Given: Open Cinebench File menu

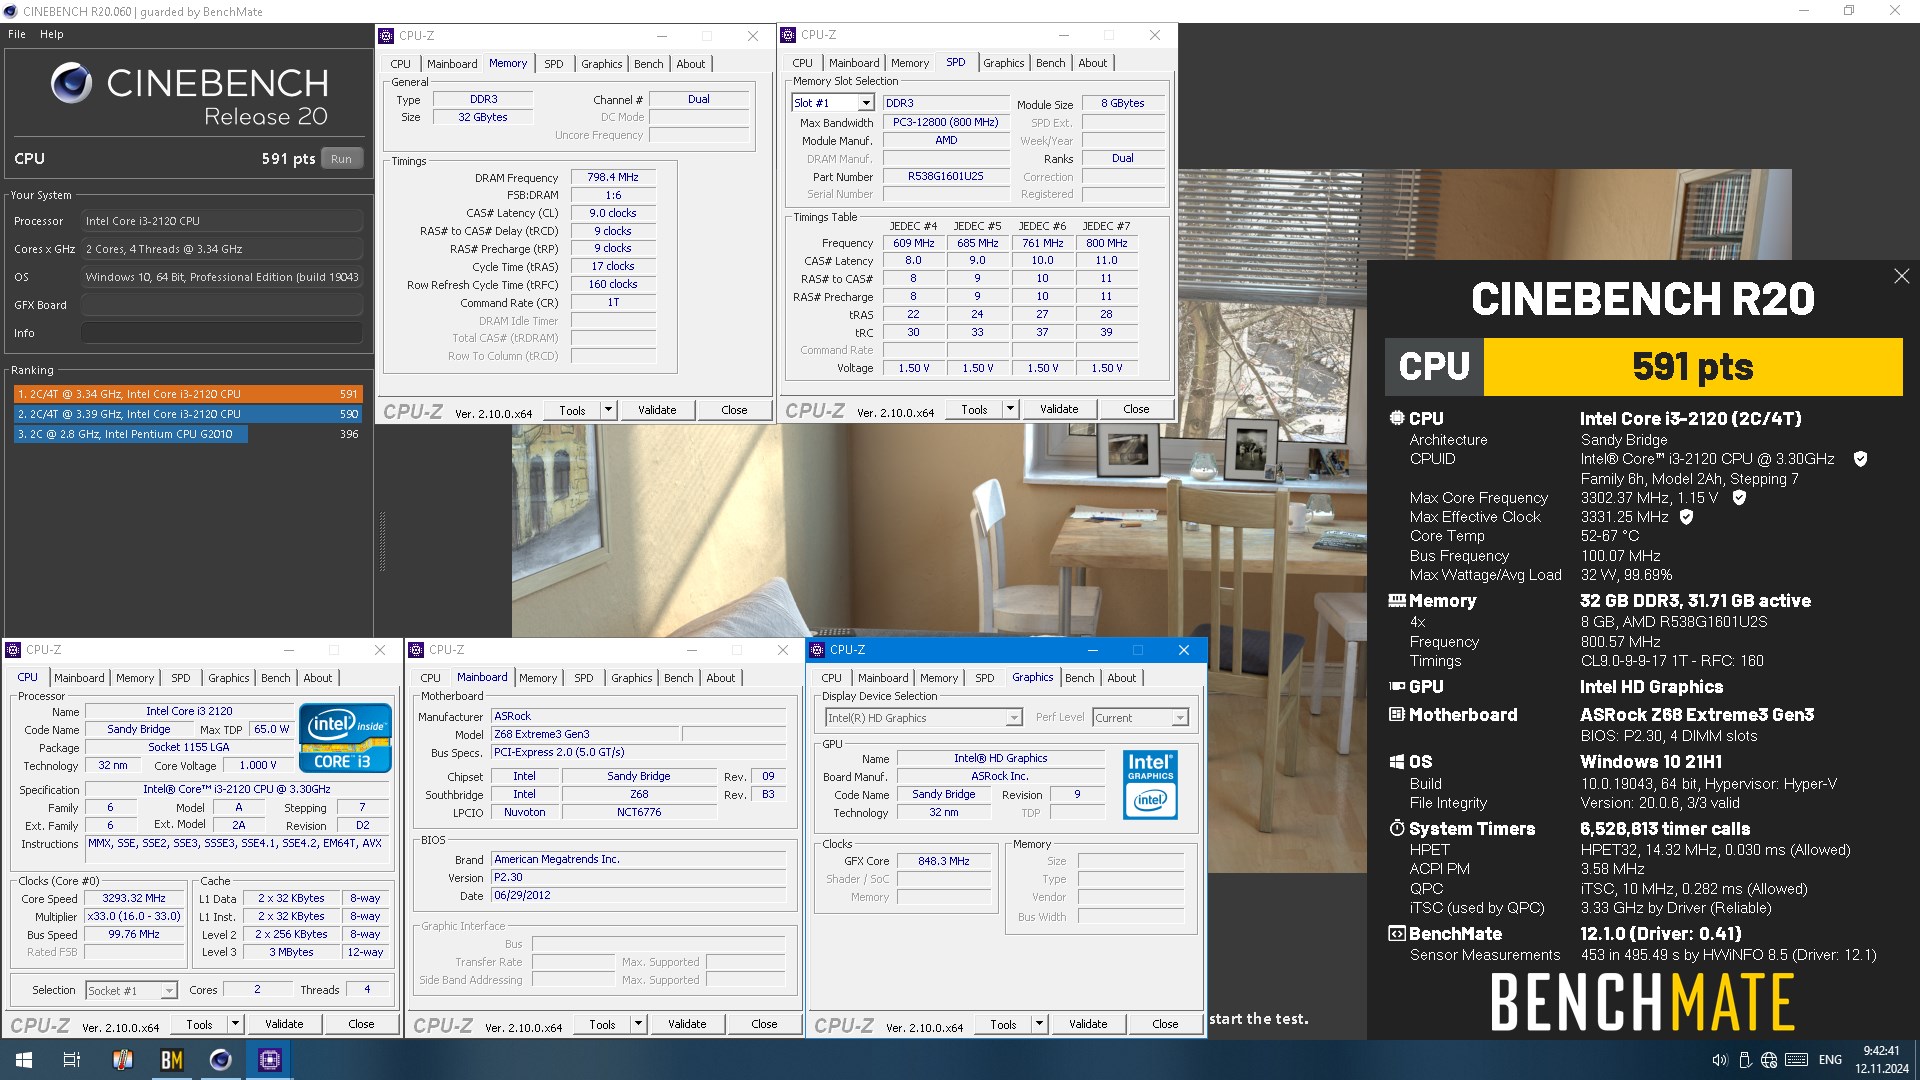Looking at the screenshot, I should pyautogui.click(x=17, y=34).
